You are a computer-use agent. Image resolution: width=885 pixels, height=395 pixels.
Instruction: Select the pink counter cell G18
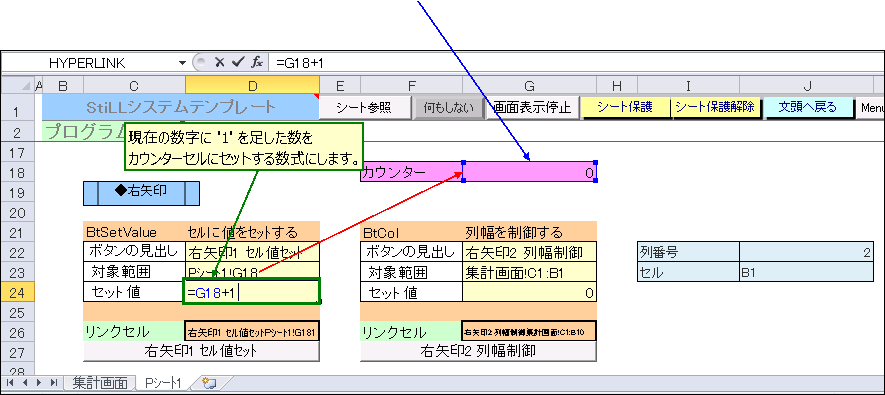529,172
